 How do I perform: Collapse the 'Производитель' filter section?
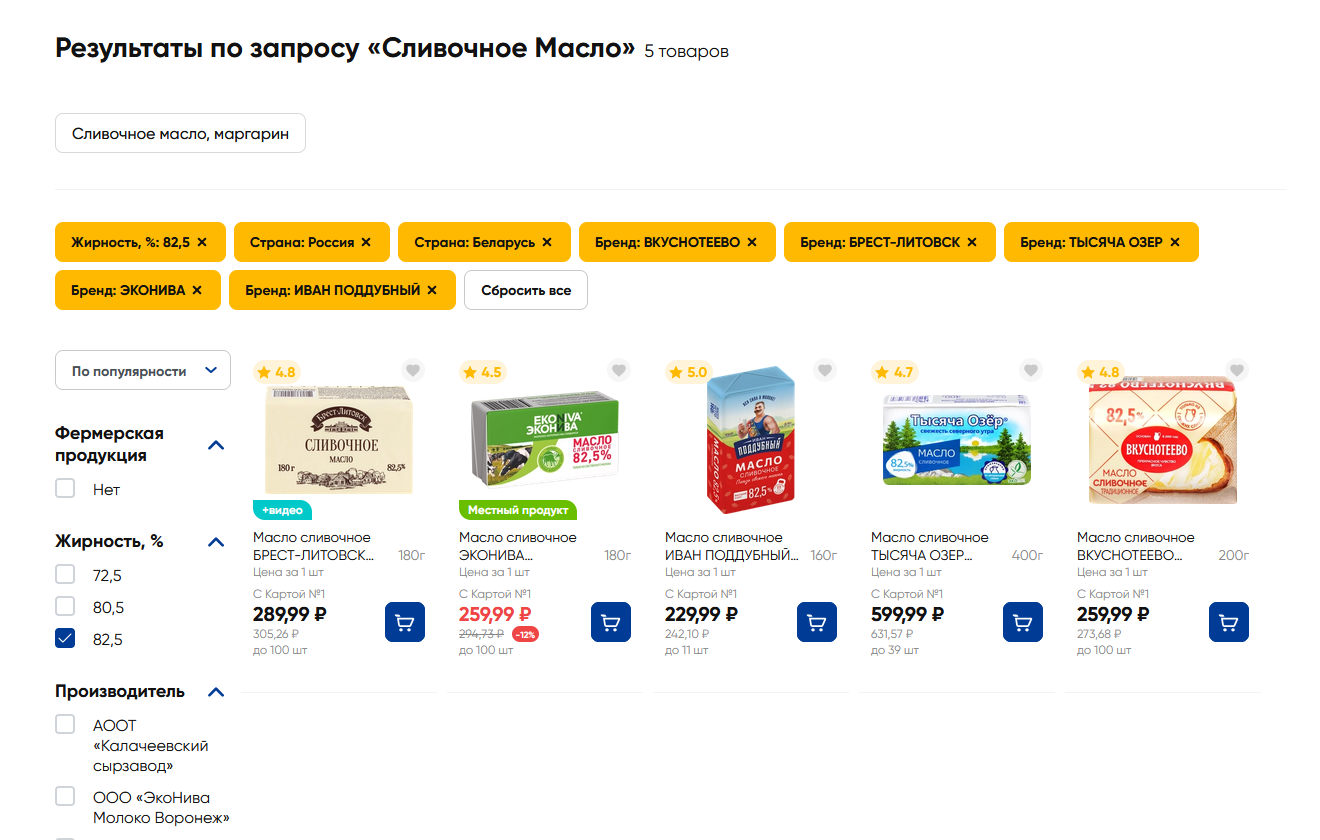click(x=216, y=692)
